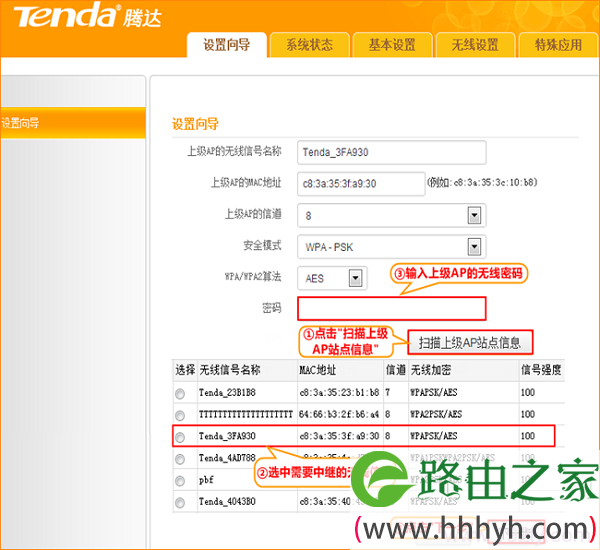This screenshot has height=550, width=600.
Task: Switch to the 系统状态 tab
Action: (310, 45)
